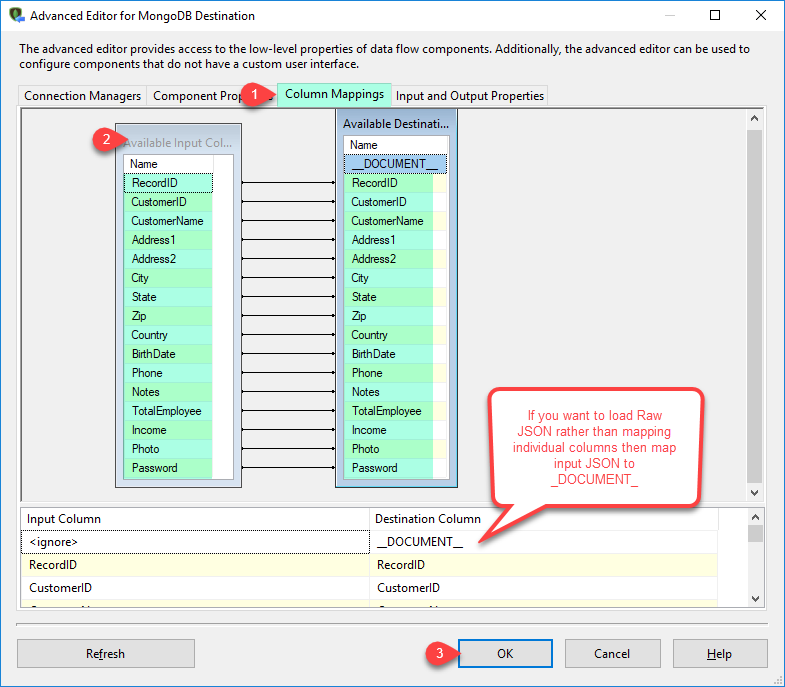Select Address2 in Available Input Columns
The height and width of the screenshot is (687, 785).
tap(168, 259)
